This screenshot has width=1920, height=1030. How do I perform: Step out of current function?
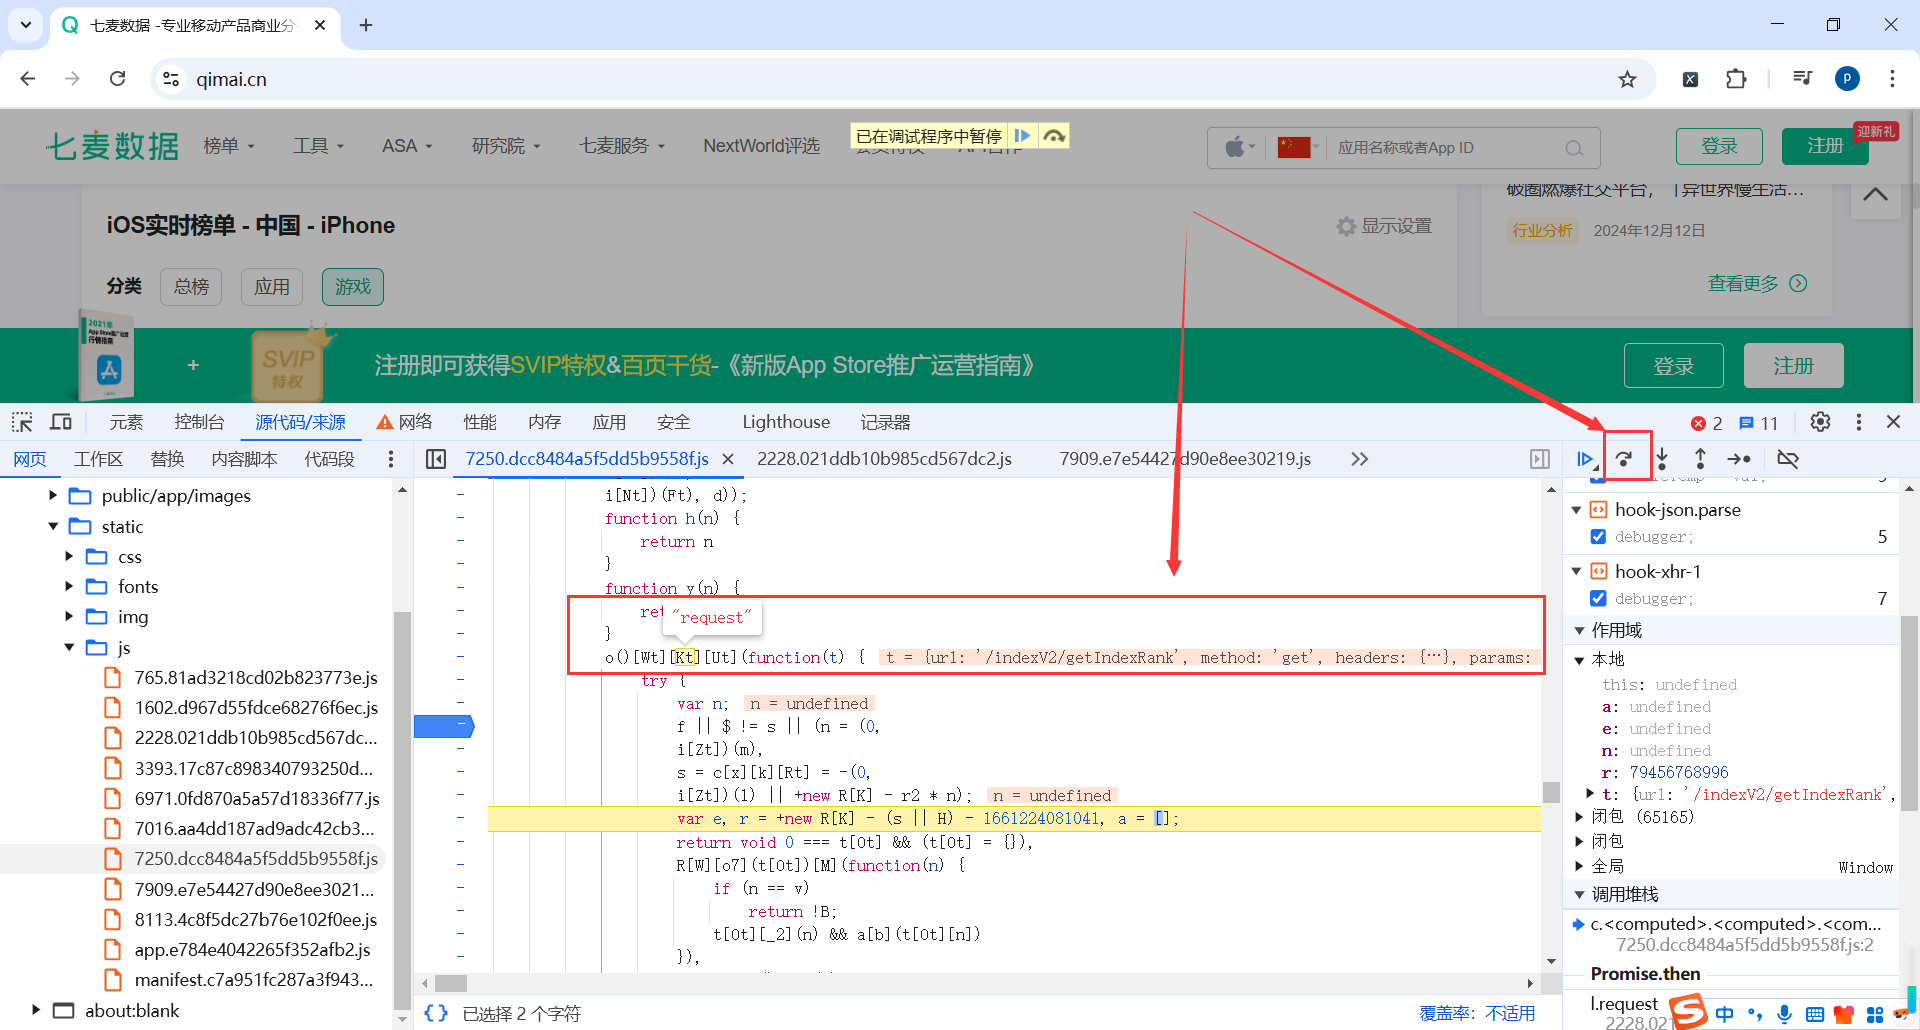point(1700,459)
